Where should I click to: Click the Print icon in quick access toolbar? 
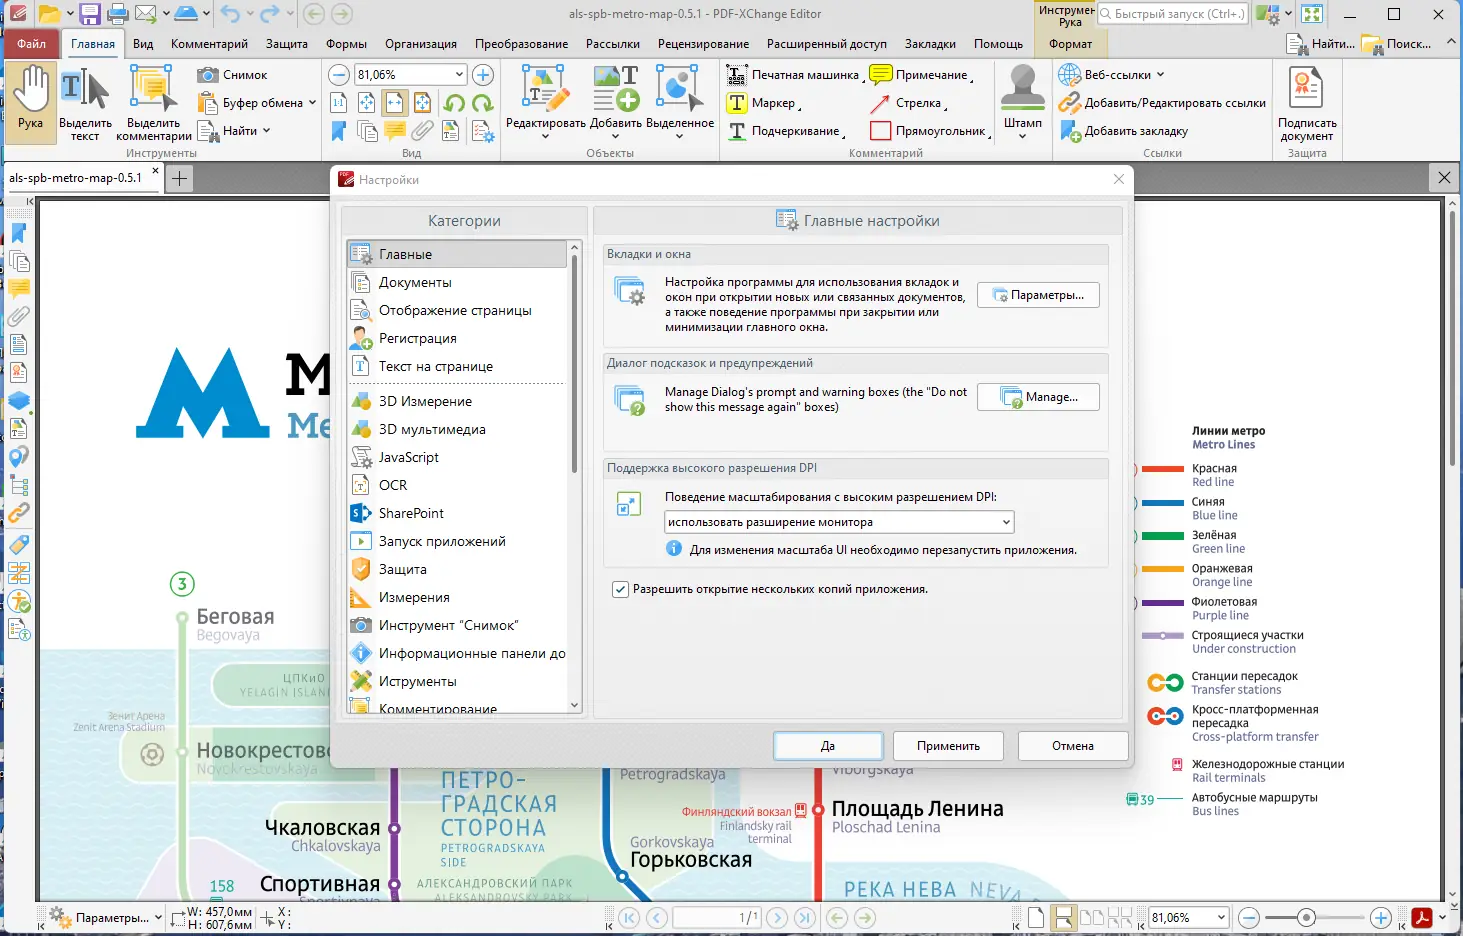[117, 14]
